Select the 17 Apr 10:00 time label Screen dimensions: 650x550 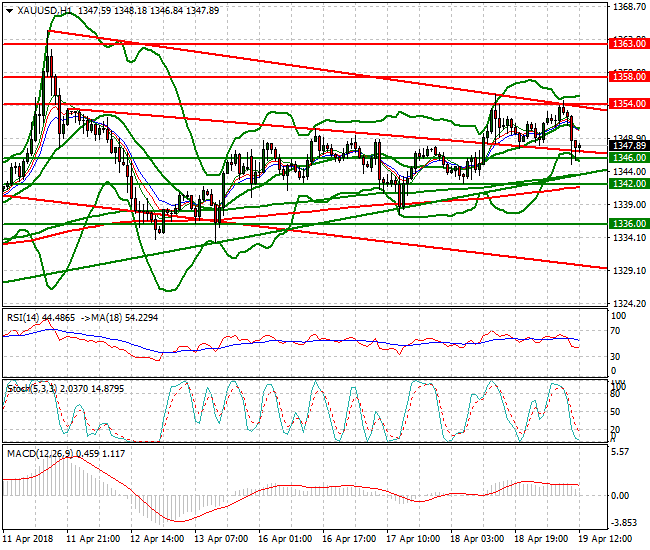tap(413, 539)
